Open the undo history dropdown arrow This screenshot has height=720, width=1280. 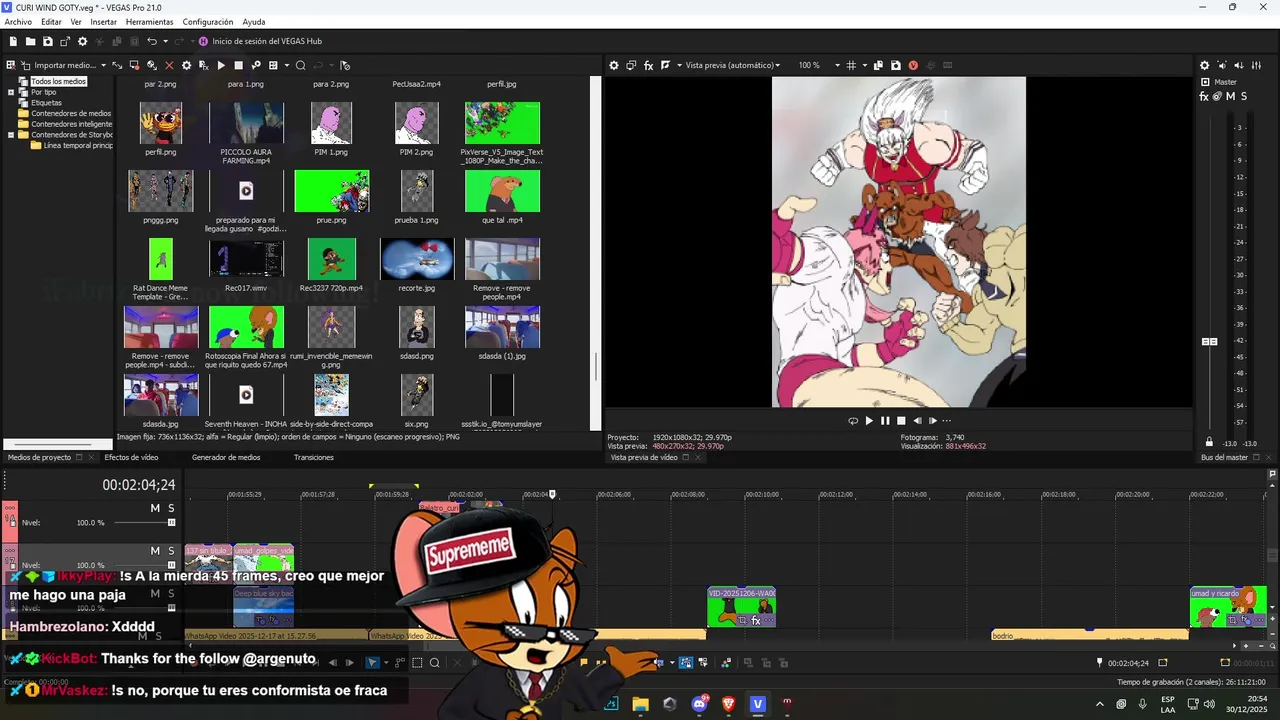click(165, 41)
